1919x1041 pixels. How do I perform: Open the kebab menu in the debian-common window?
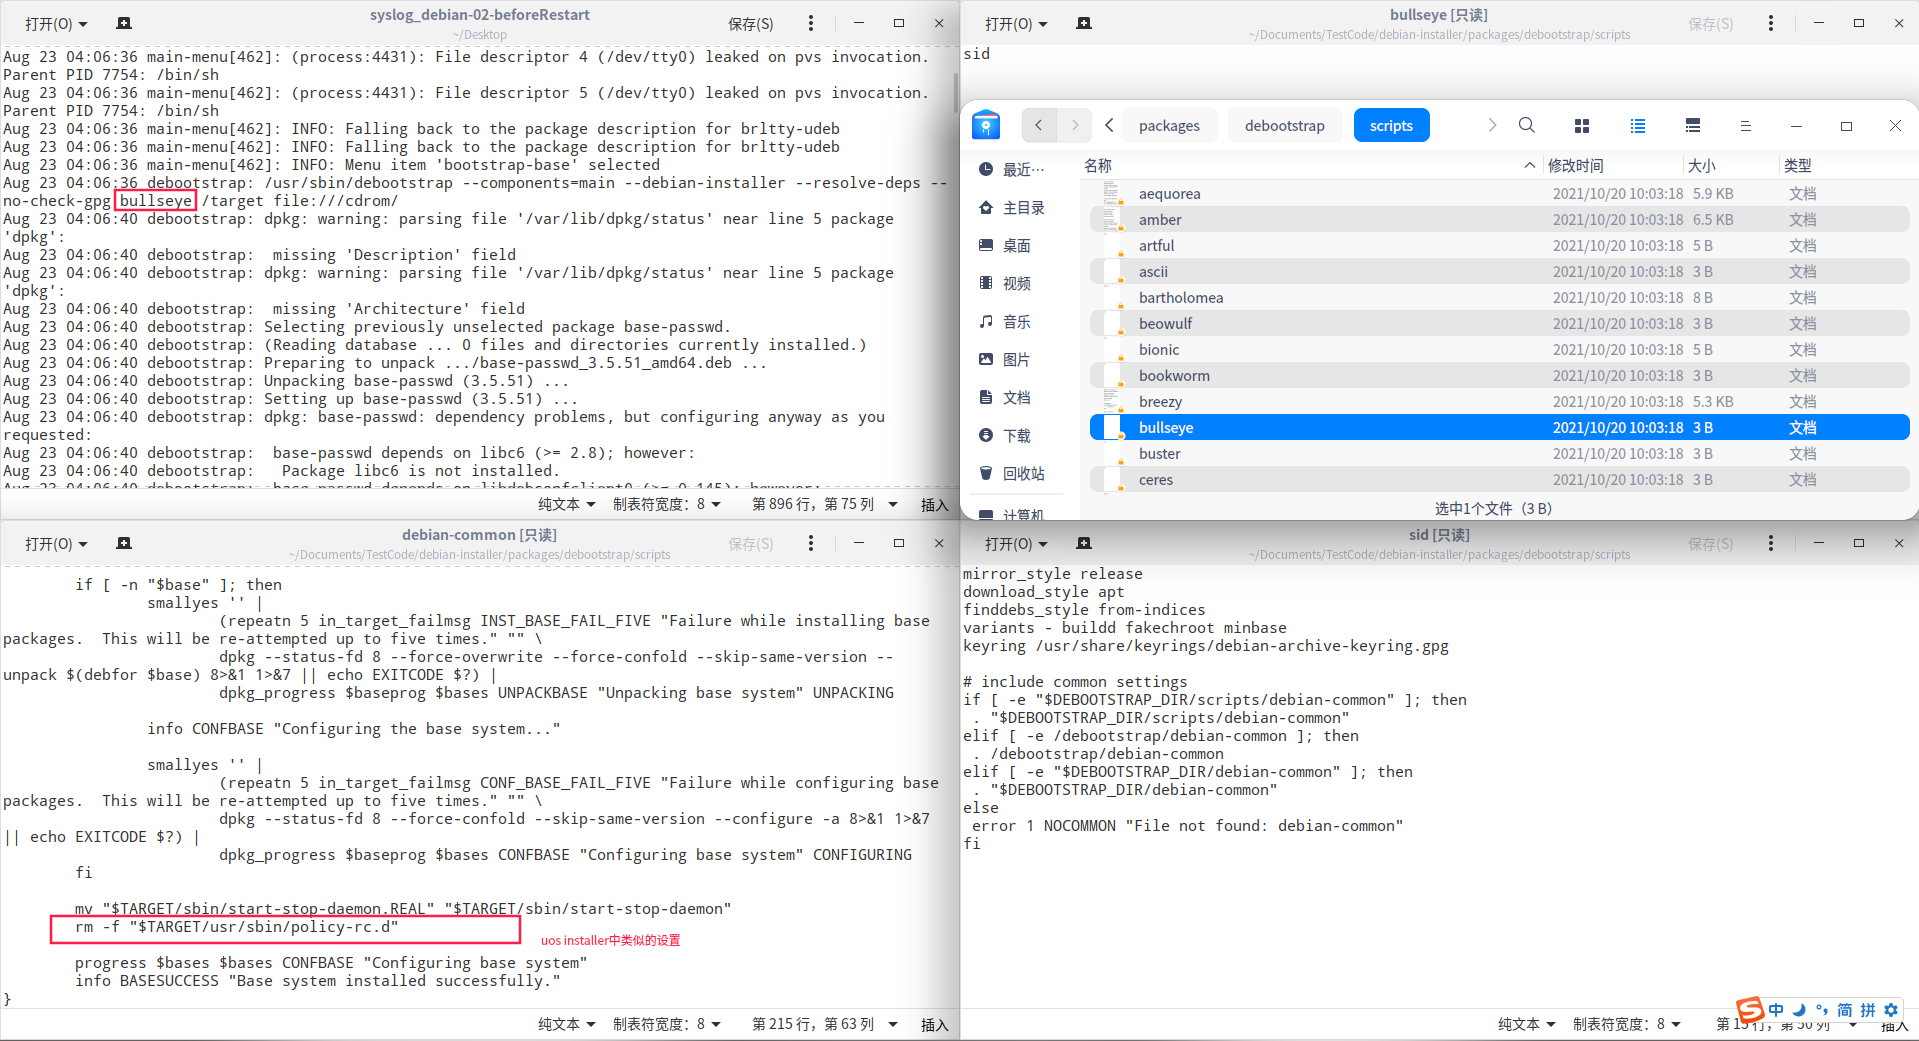click(x=811, y=543)
